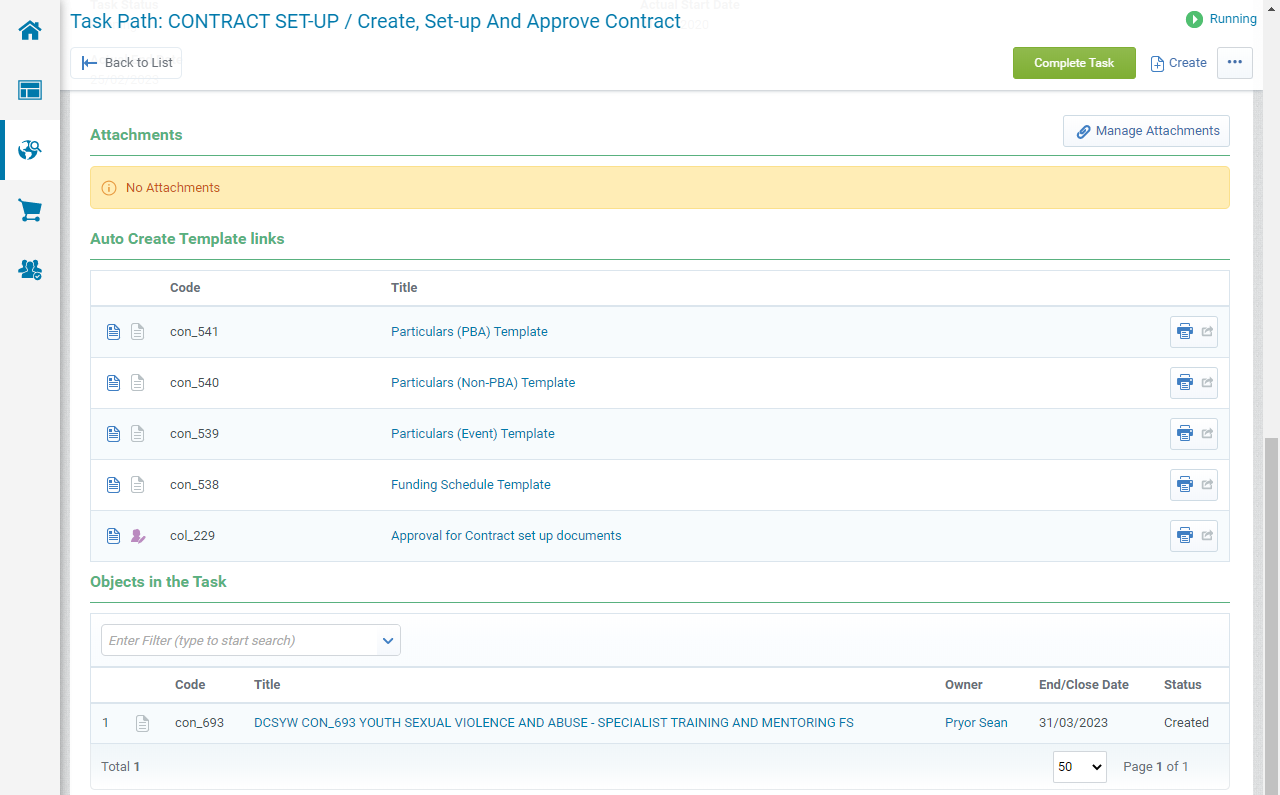
Task: Expand the filter dropdown chevron
Action: point(388,640)
